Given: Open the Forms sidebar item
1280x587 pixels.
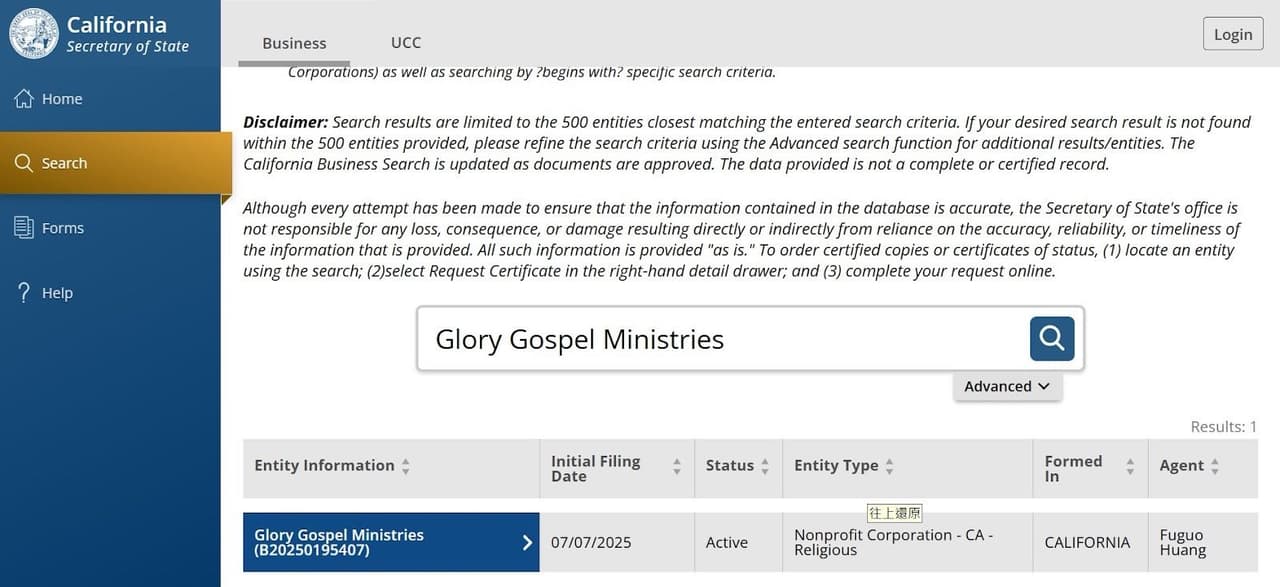Looking at the screenshot, I should click(110, 228).
